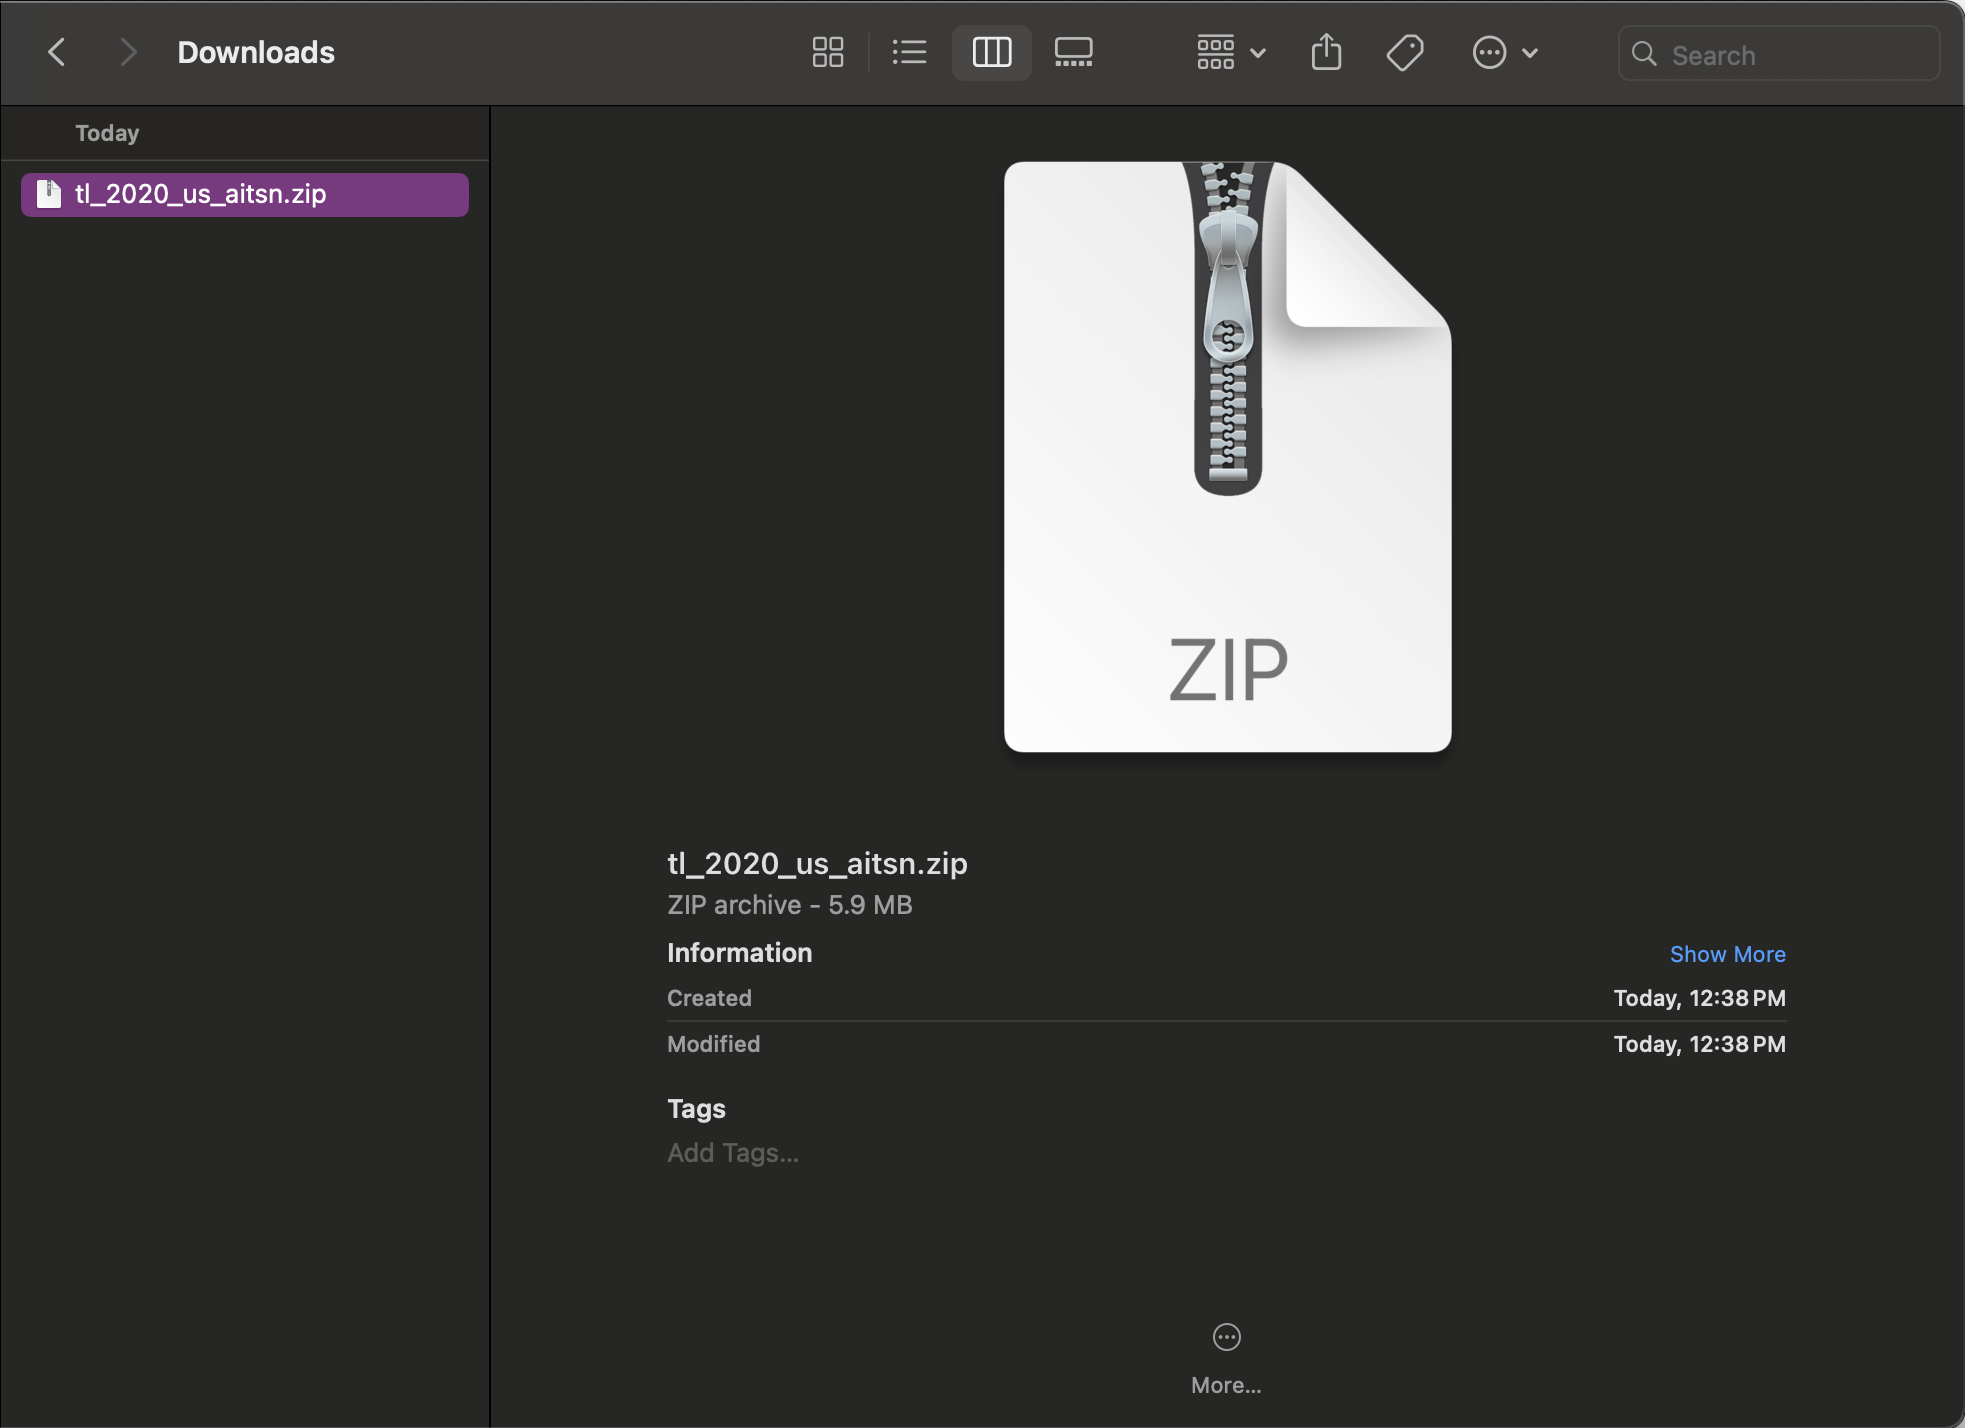Click the More… button at bottom
The image size is (1965, 1428).
click(x=1226, y=1359)
